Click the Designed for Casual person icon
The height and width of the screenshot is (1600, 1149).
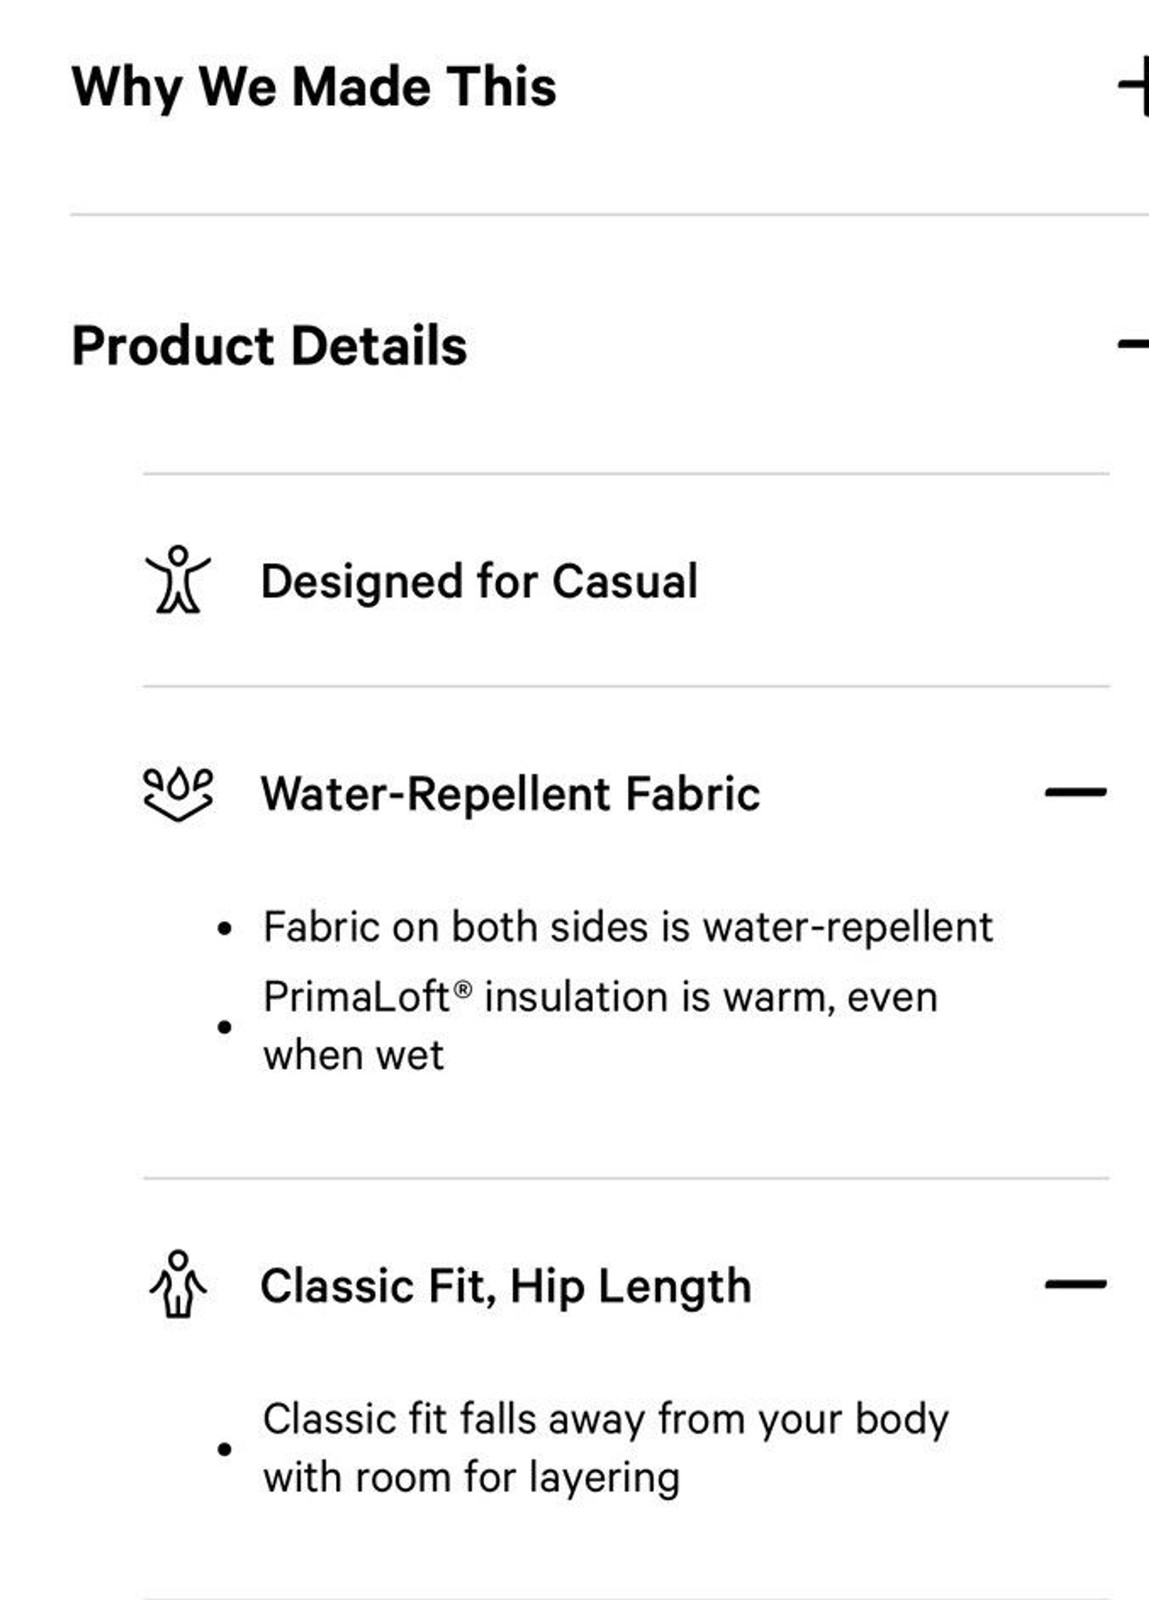pyautogui.click(x=178, y=580)
